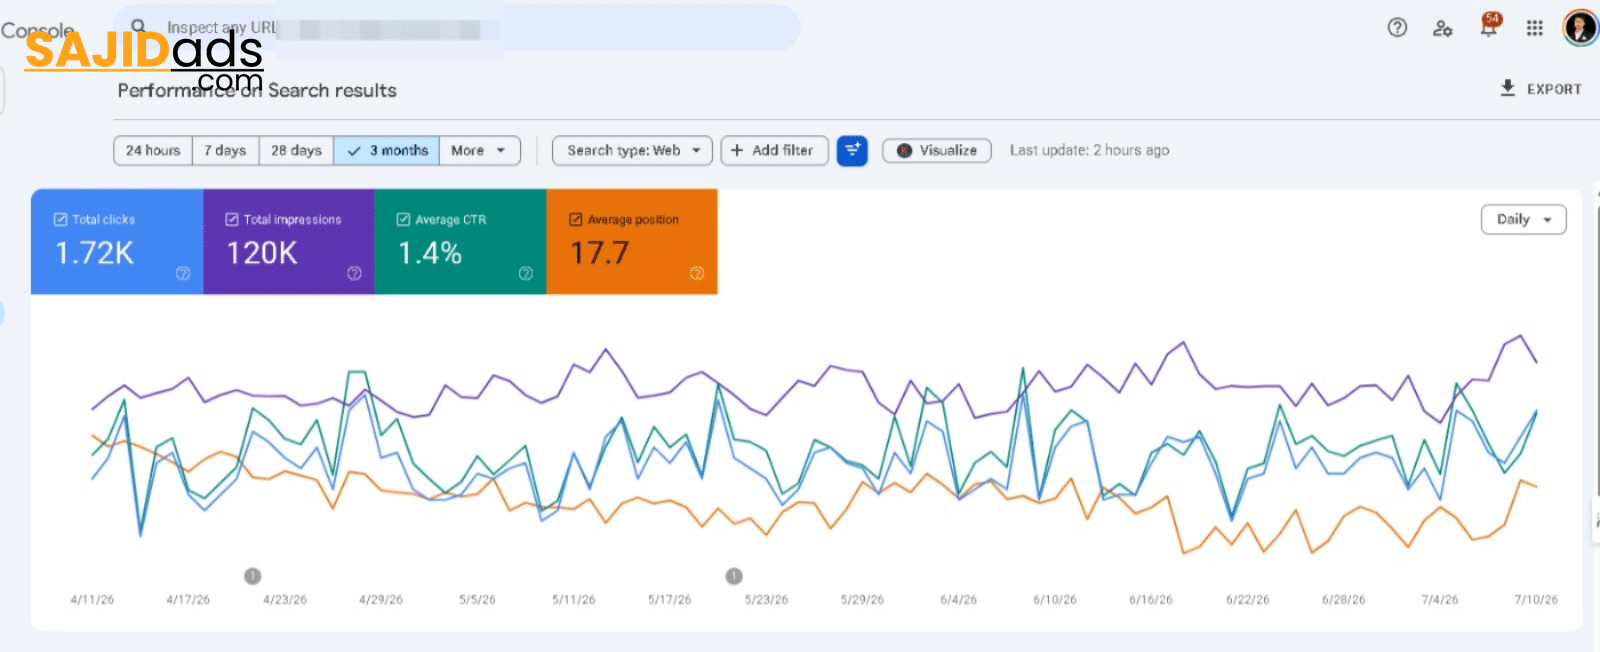Image resolution: width=1600 pixels, height=652 pixels.
Task: Click the chart annotation marker near 5/23/26
Action: (x=734, y=576)
